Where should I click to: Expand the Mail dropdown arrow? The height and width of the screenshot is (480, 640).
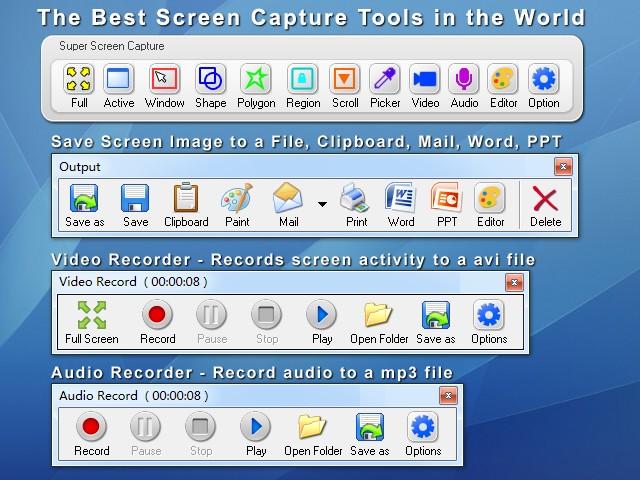[322, 204]
